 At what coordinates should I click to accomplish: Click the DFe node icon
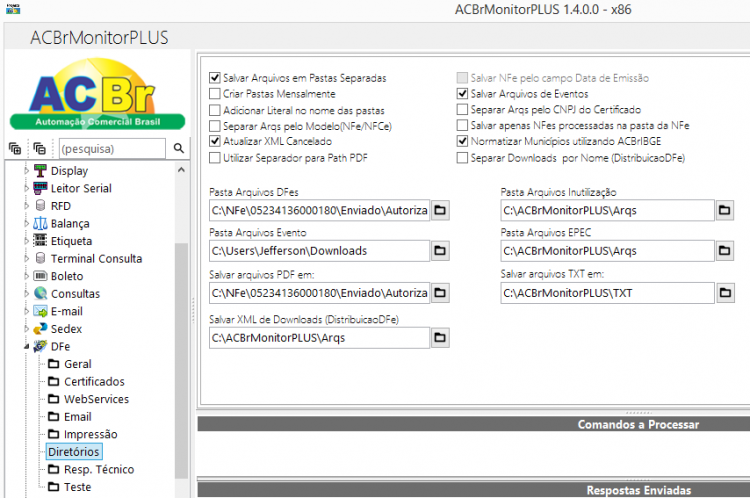pyautogui.click(x=40, y=346)
